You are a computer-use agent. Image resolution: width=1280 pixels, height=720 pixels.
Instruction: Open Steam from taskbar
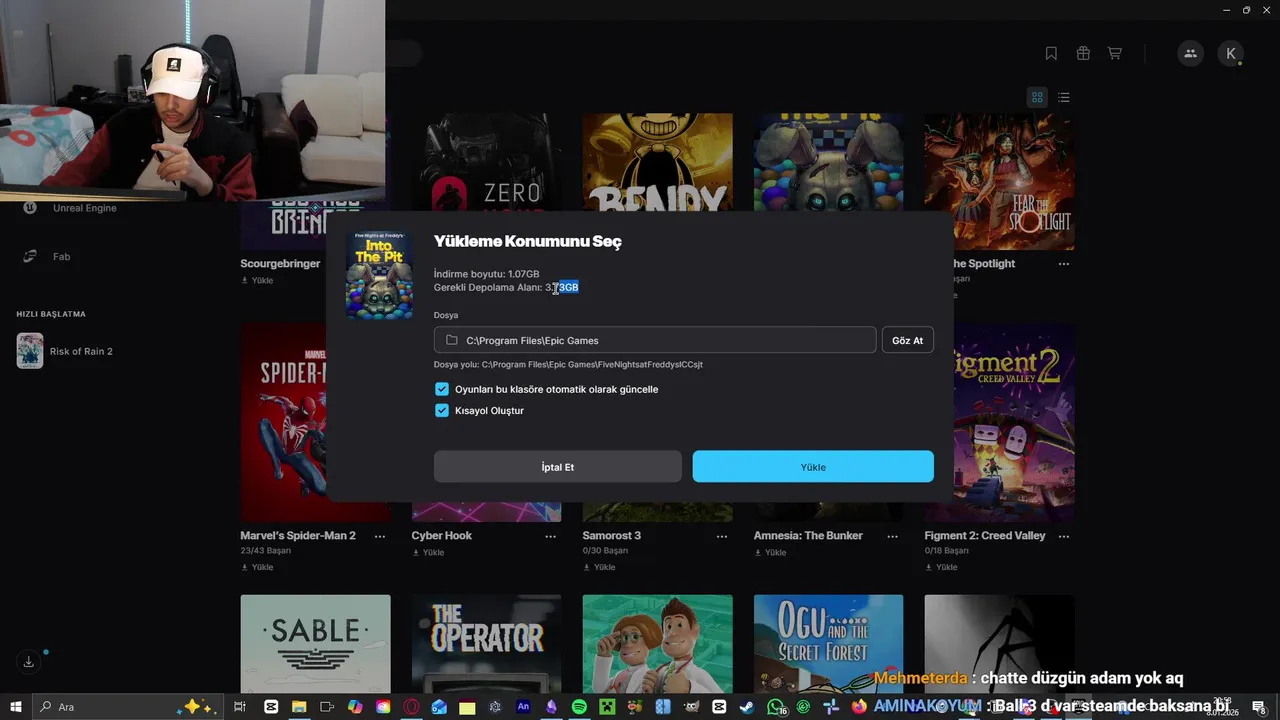747,706
